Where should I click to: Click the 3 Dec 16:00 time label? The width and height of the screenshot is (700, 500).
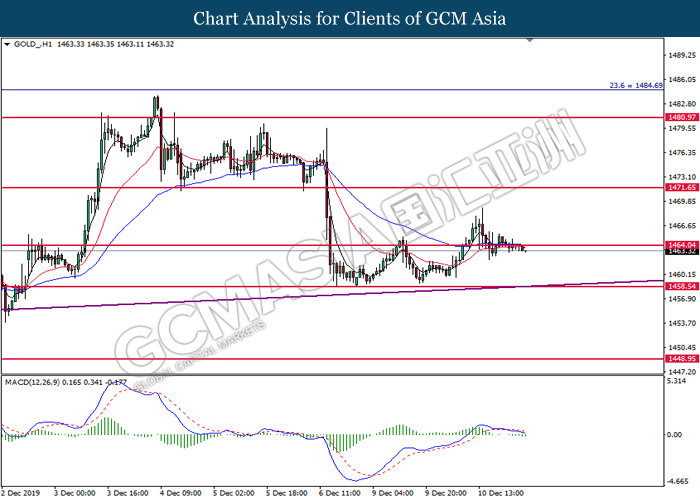point(128,493)
